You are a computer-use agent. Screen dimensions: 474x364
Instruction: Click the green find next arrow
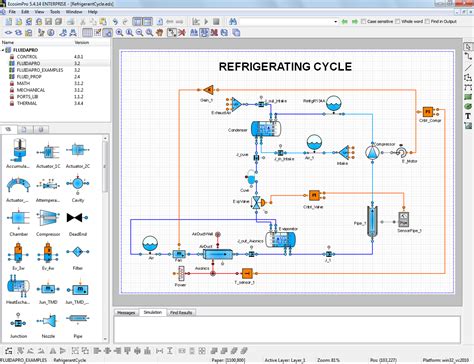tap(355, 22)
